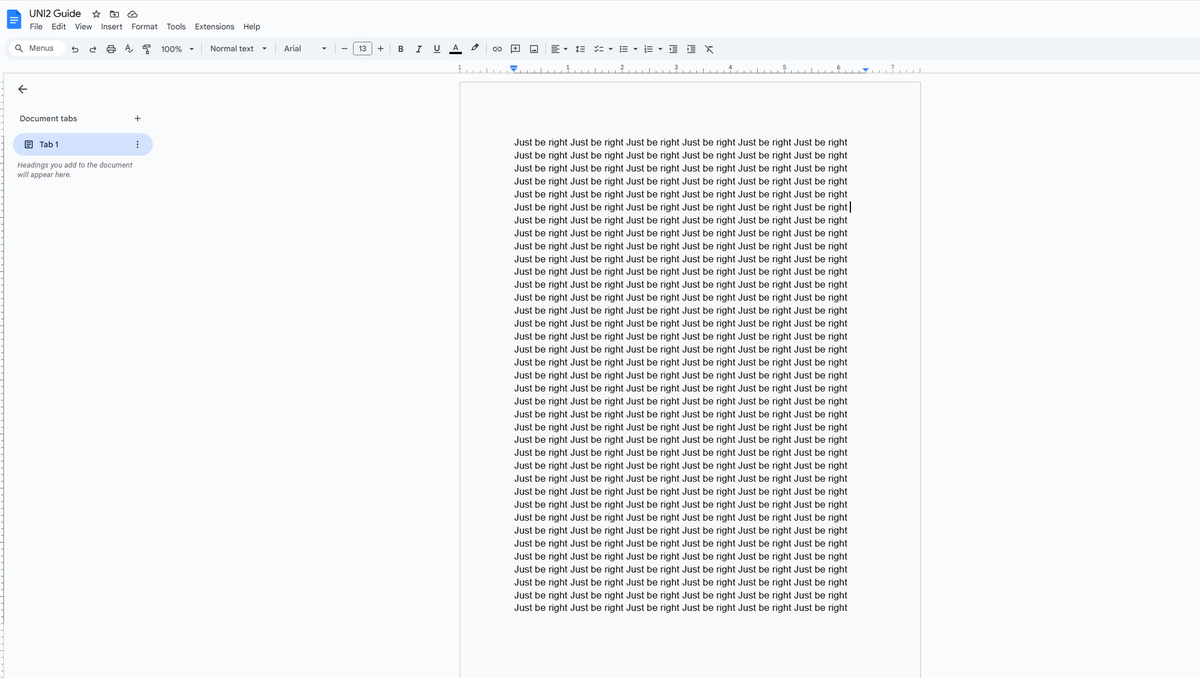Open the File menu
The width and height of the screenshot is (1200, 678).
(36, 27)
